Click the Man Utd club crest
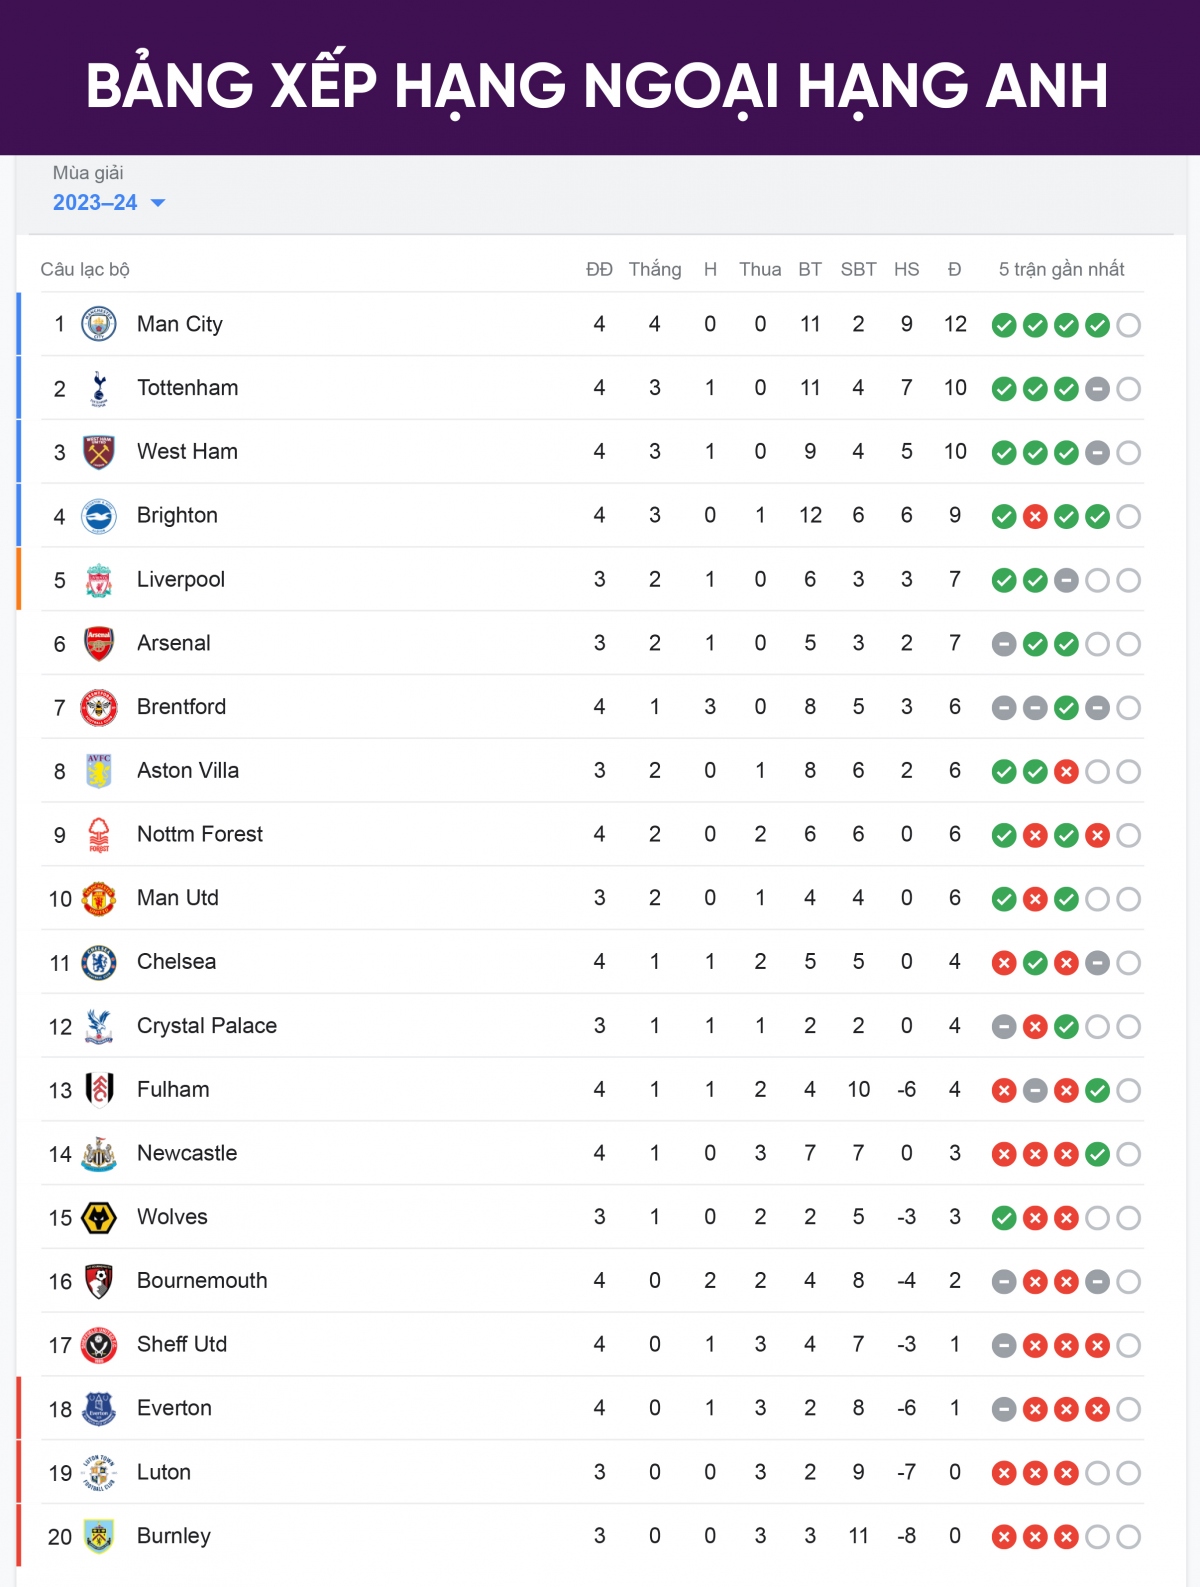This screenshot has height=1587, width=1200. pos(98,898)
